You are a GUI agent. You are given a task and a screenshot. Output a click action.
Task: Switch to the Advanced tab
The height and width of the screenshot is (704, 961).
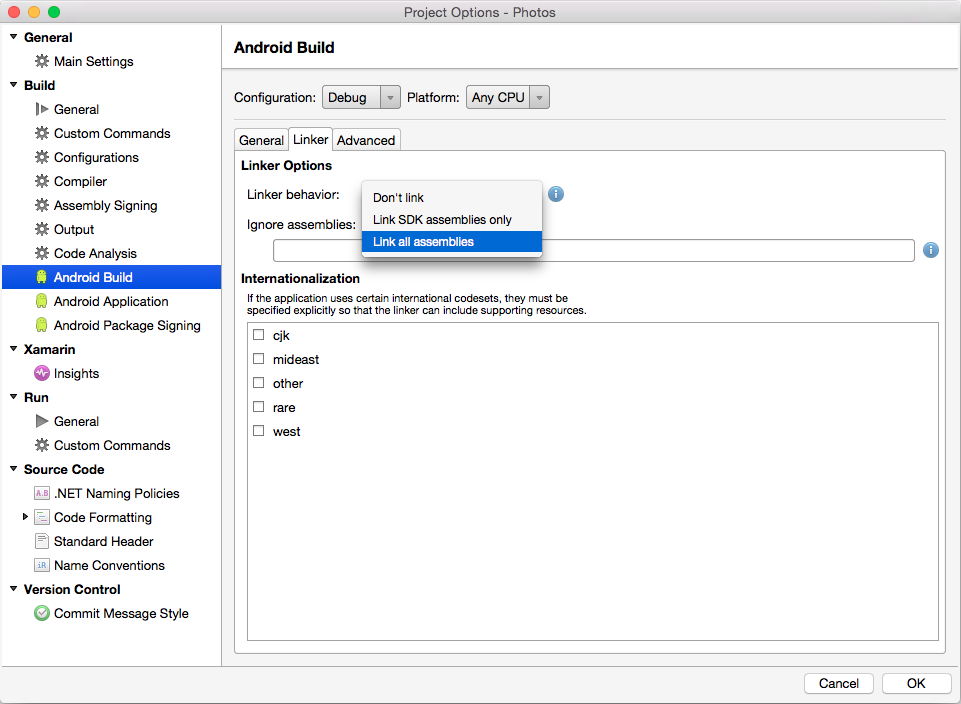click(x=366, y=140)
